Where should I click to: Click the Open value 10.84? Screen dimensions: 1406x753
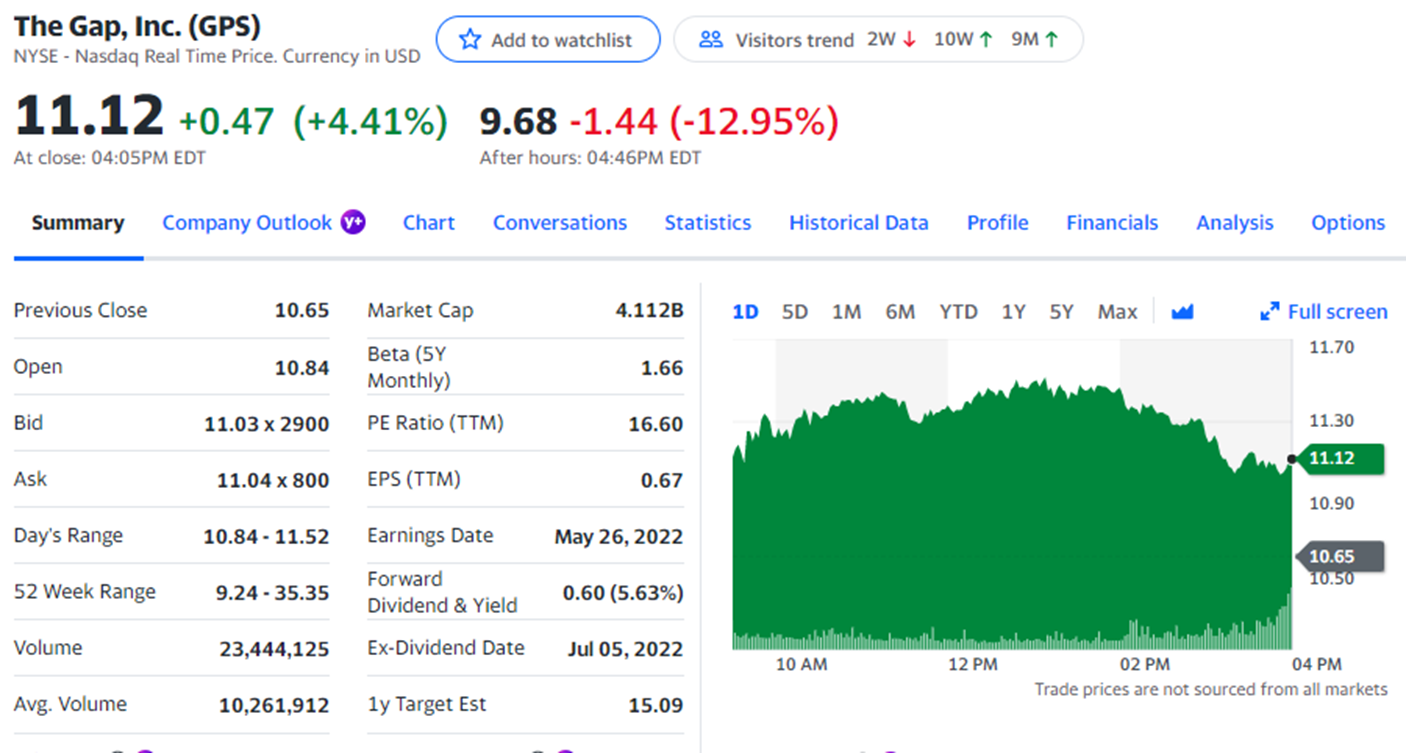[302, 367]
